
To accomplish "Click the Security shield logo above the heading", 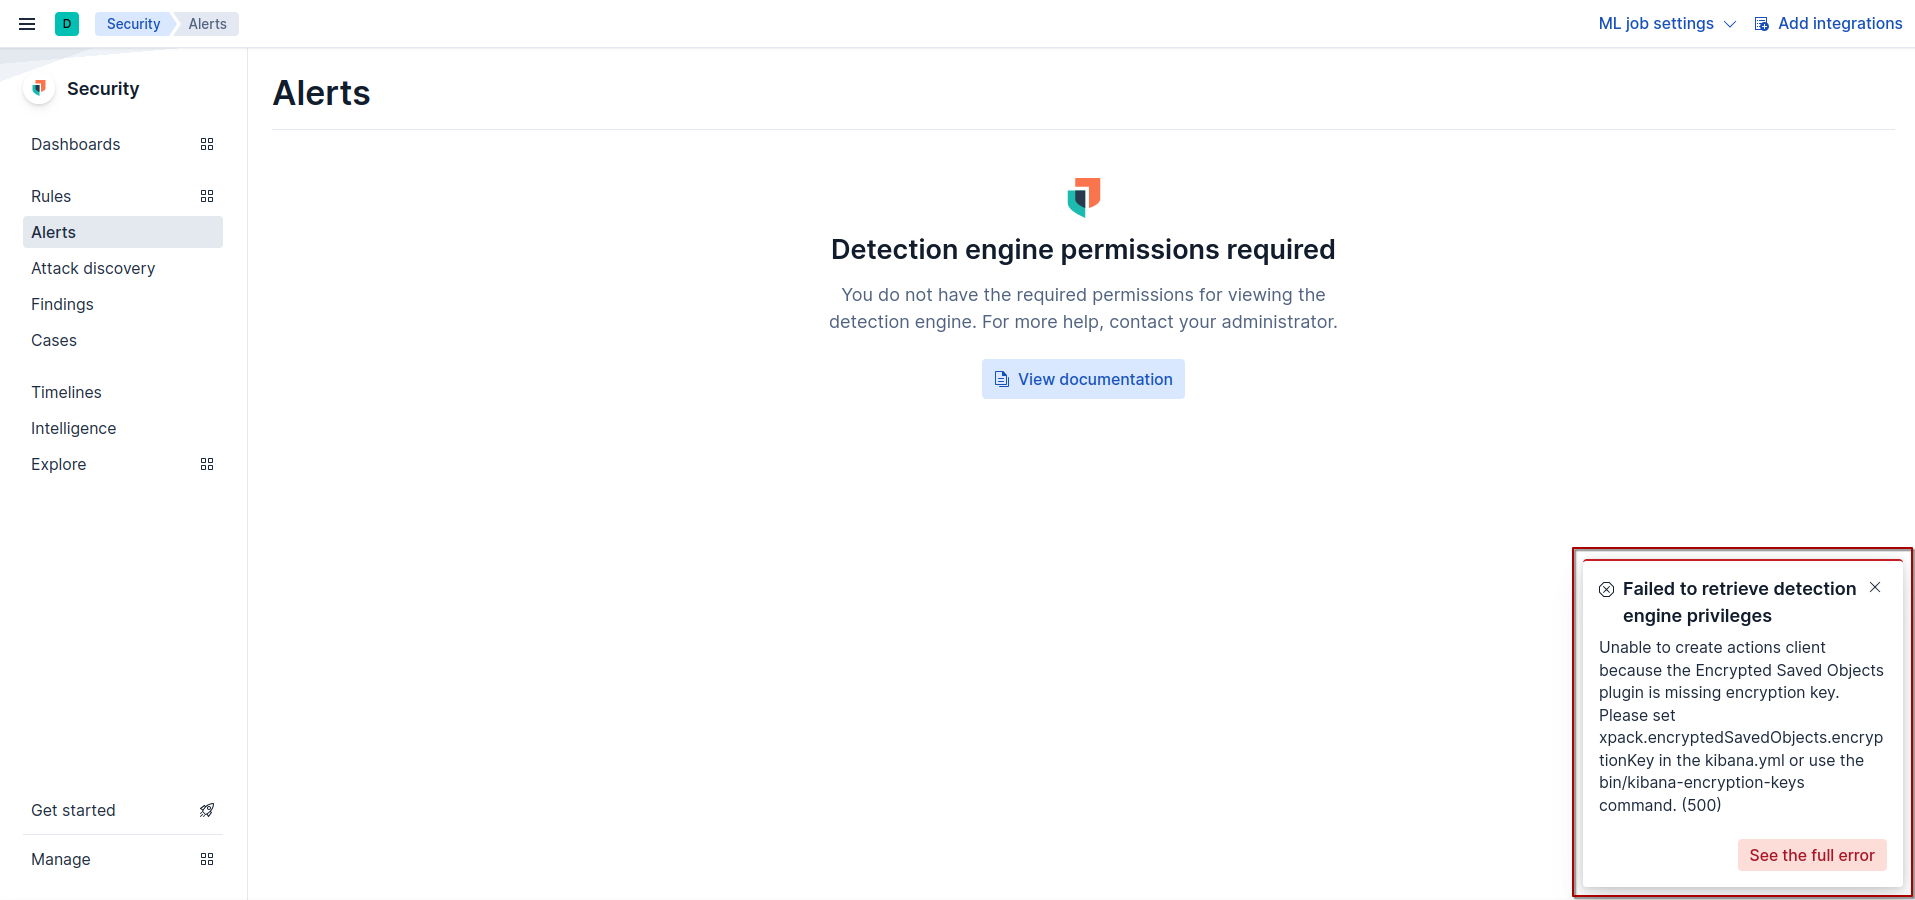I will coord(1084,197).
